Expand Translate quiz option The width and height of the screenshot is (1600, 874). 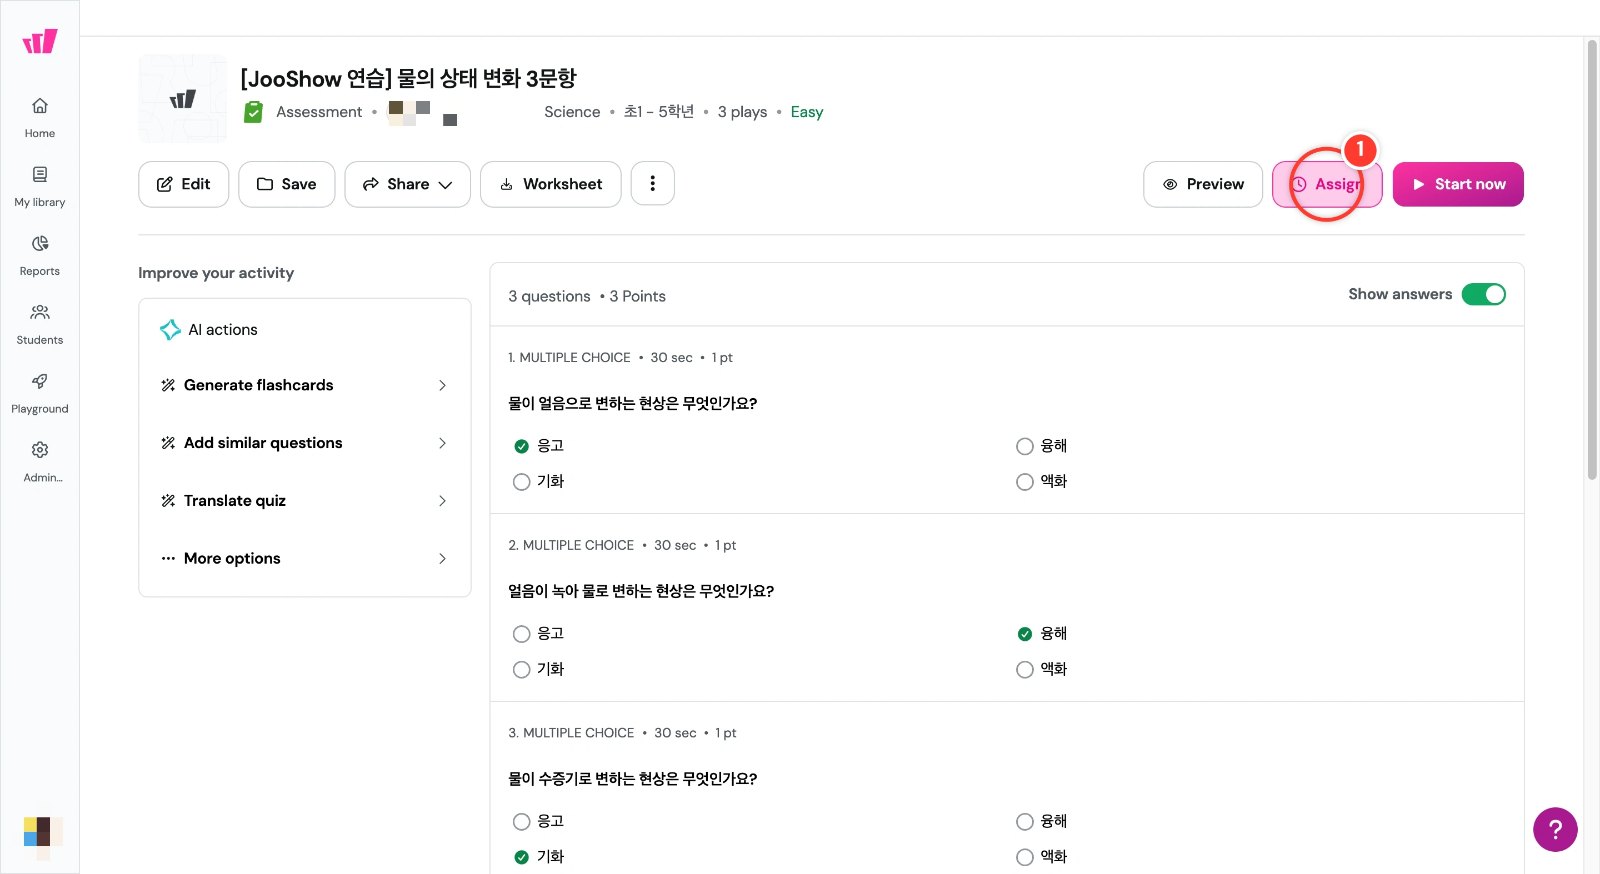click(x=304, y=501)
